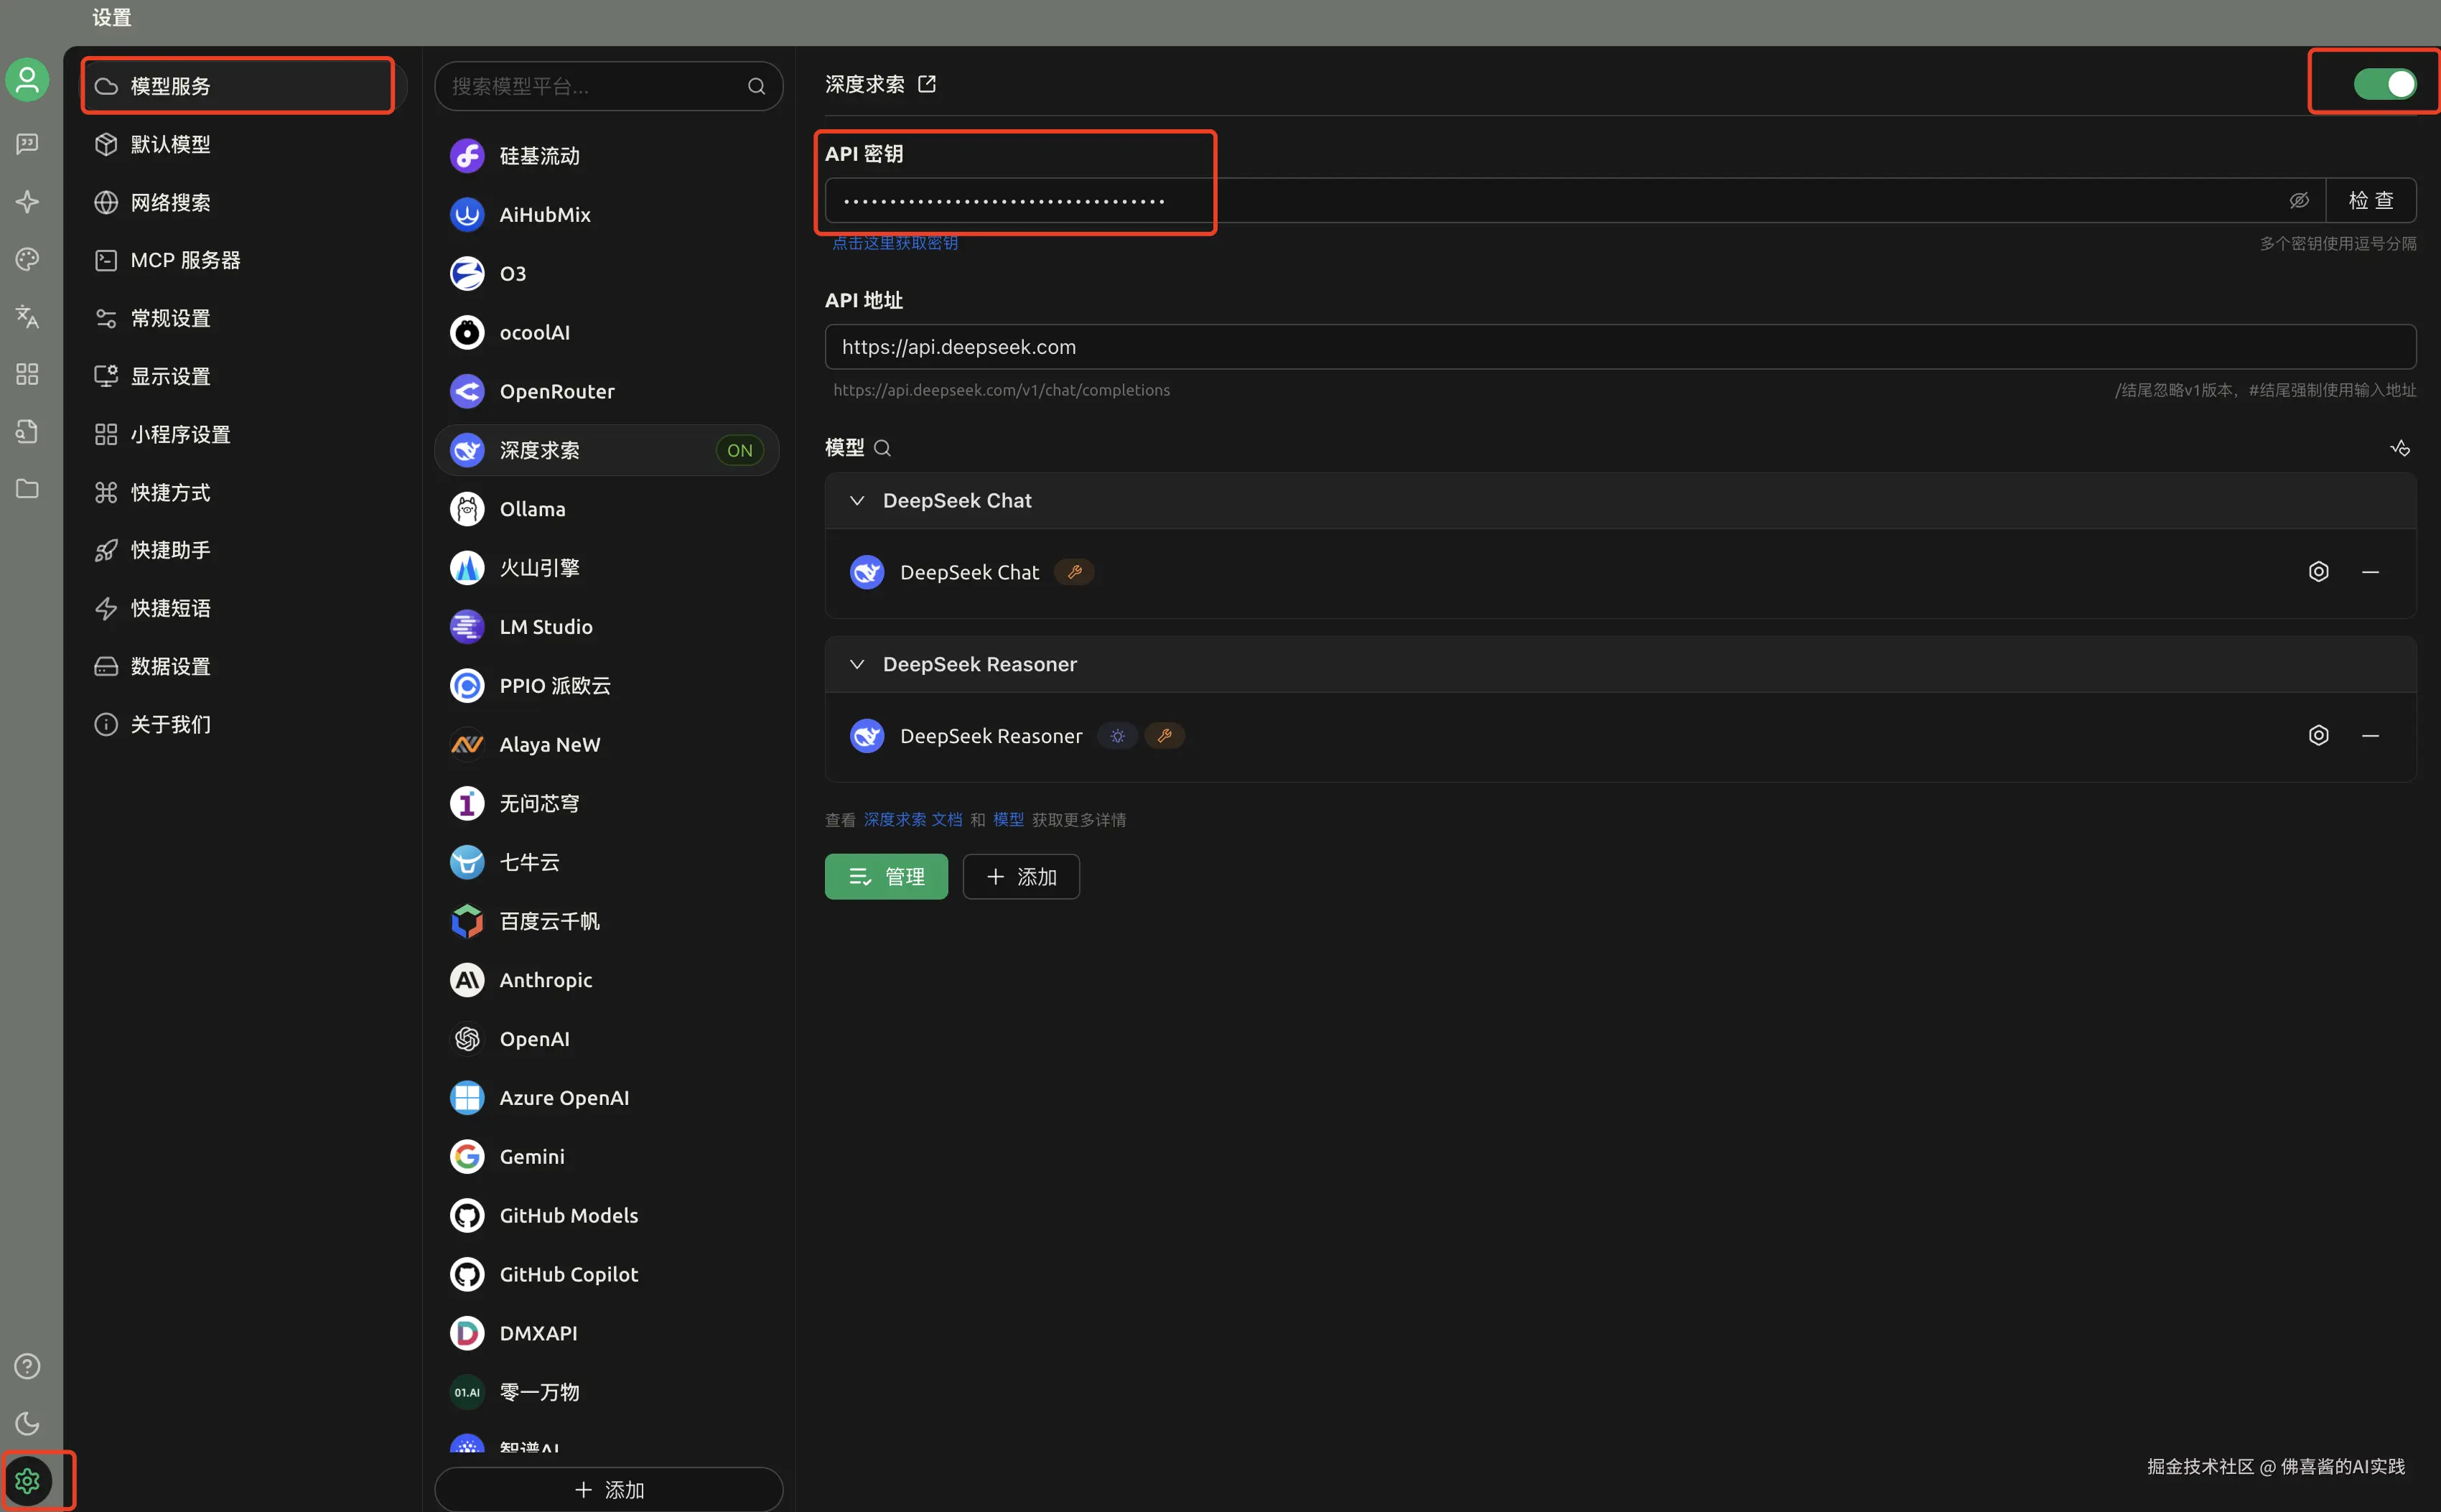Open the 默认模型 settings menu

(170, 144)
